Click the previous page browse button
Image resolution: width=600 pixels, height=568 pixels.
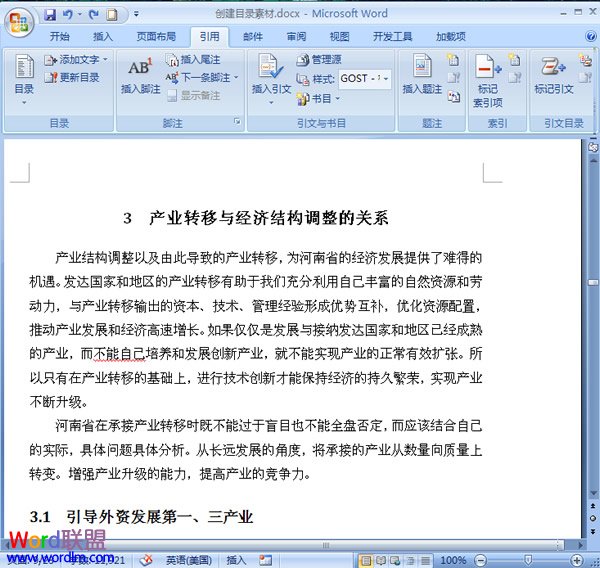click(x=593, y=506)
